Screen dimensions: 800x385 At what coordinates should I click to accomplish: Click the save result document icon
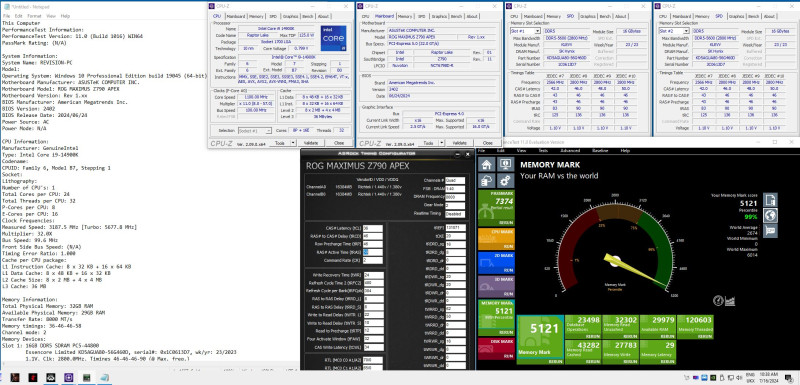coord(770,200)
